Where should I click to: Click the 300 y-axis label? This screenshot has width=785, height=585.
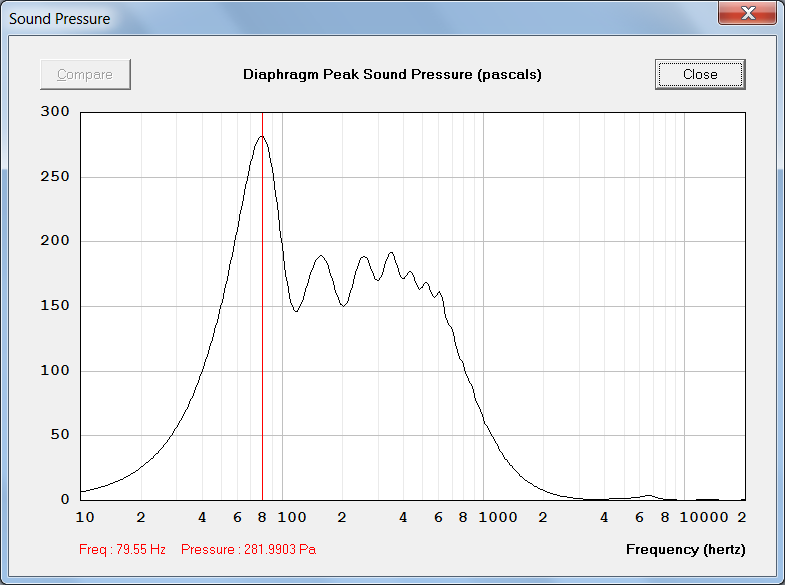[x=55, y=111]
